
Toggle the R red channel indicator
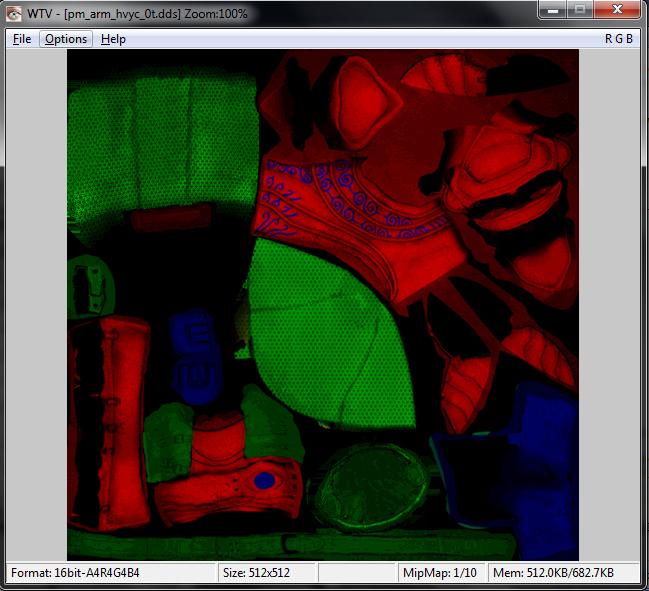[x=608, y=39]
